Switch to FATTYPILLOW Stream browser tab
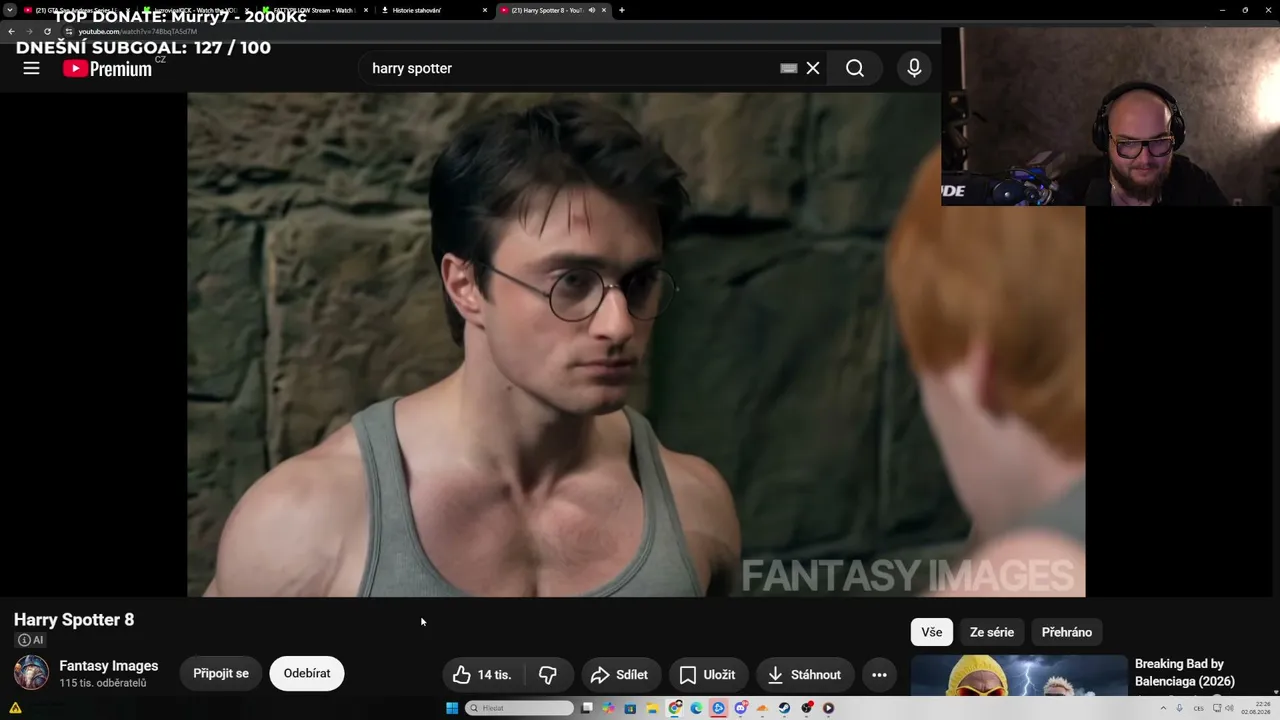Image resolution: width=1280 pixels, height=720 pixels. pyautogui.click(x=313, y=10)
